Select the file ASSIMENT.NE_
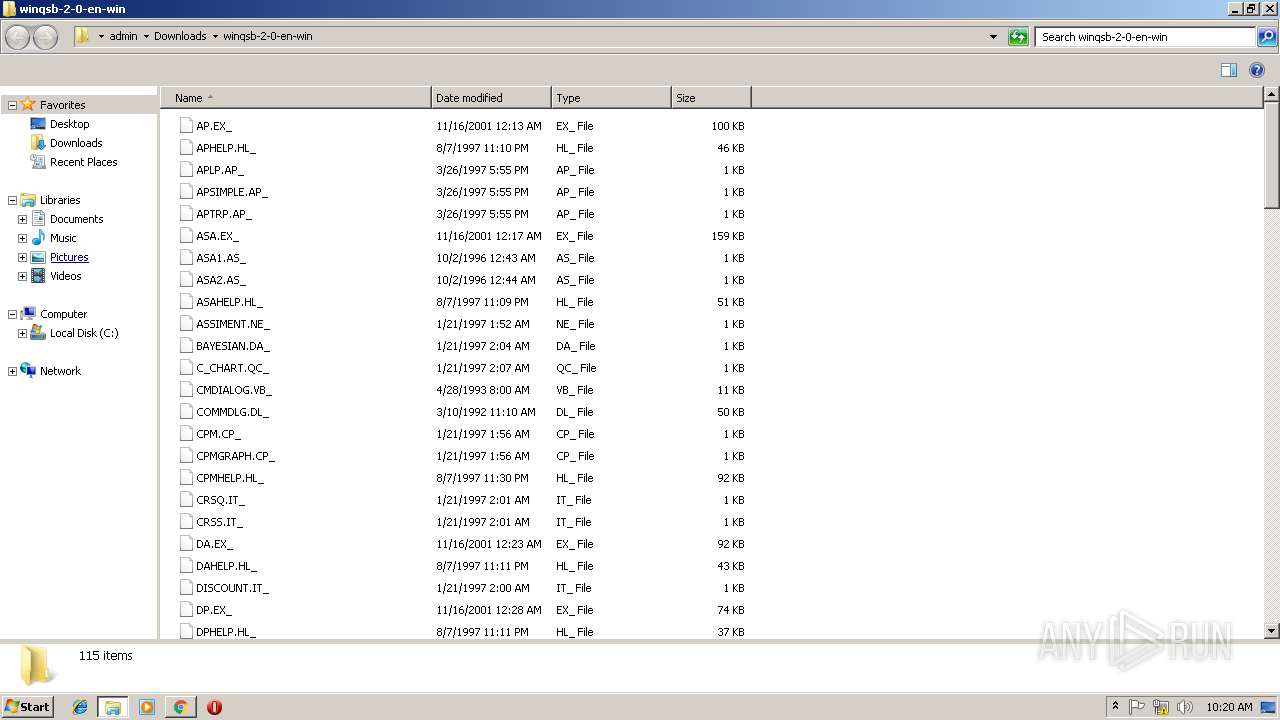Image resolution: width=1280 pixels, height=720 pixels. pyautogui.click(x=233, y=324)
